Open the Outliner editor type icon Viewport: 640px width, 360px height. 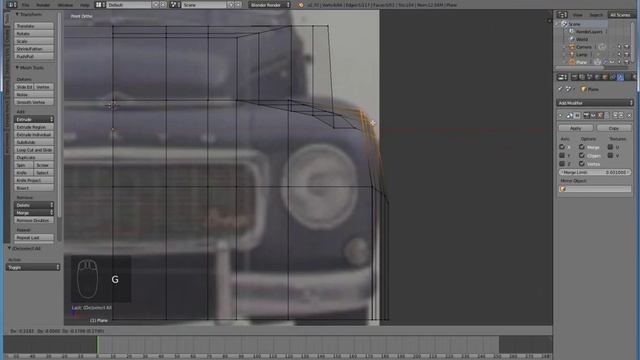point(562,15)
